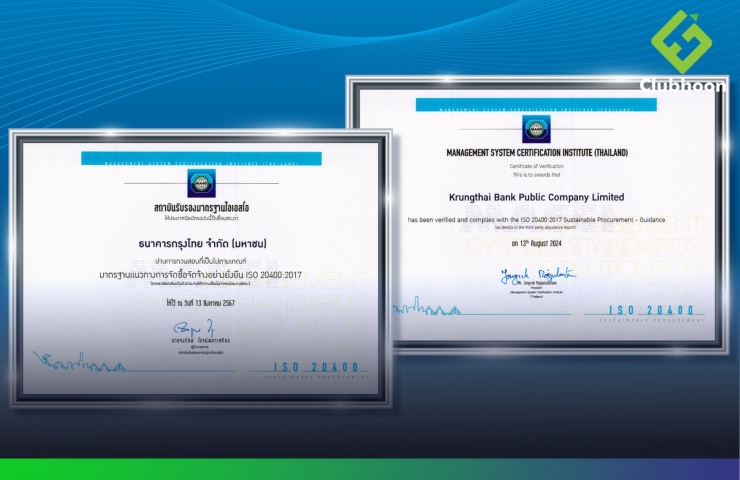740x480 pixels.
Task: Select "Krungthai Bank Public Company Limited" text
Action: (x=536, y=197)
